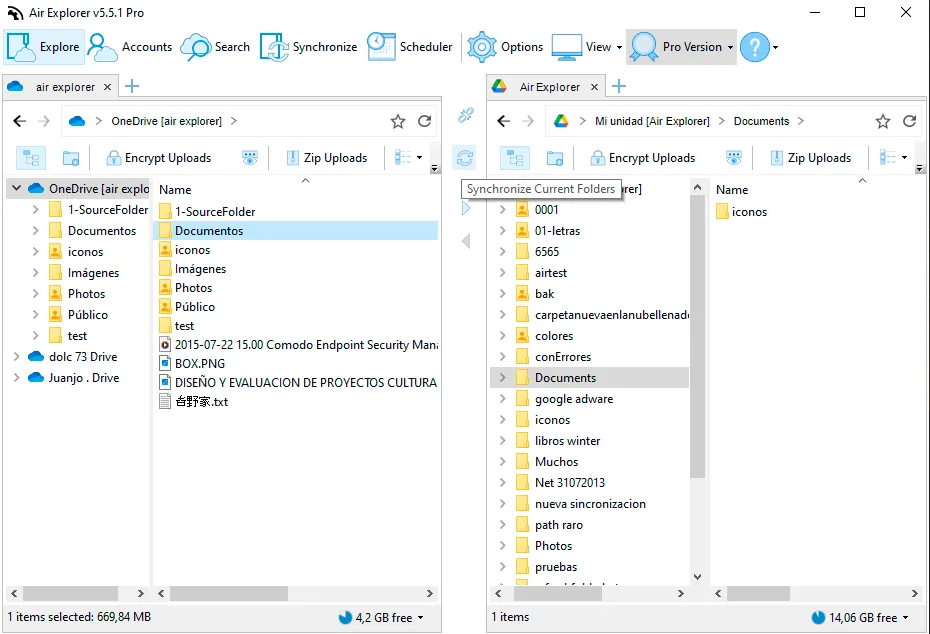Add a new tab in right pane

coord(619,87)
